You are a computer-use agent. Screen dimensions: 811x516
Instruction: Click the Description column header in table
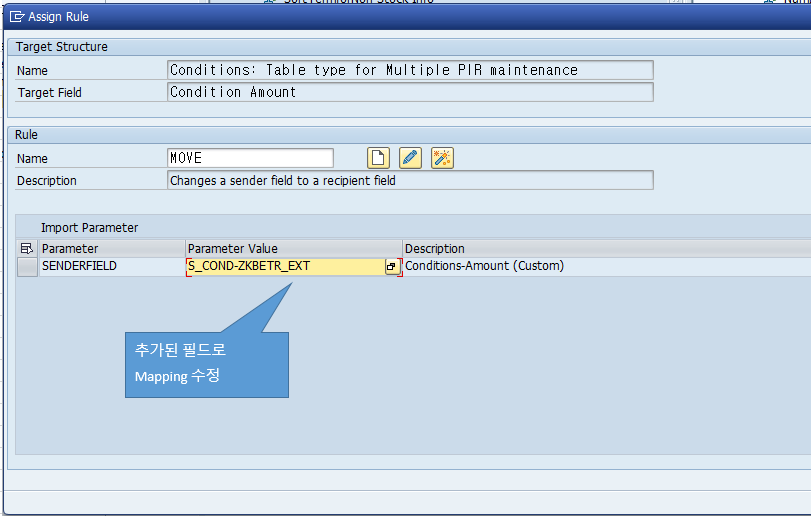coord(607,249)
